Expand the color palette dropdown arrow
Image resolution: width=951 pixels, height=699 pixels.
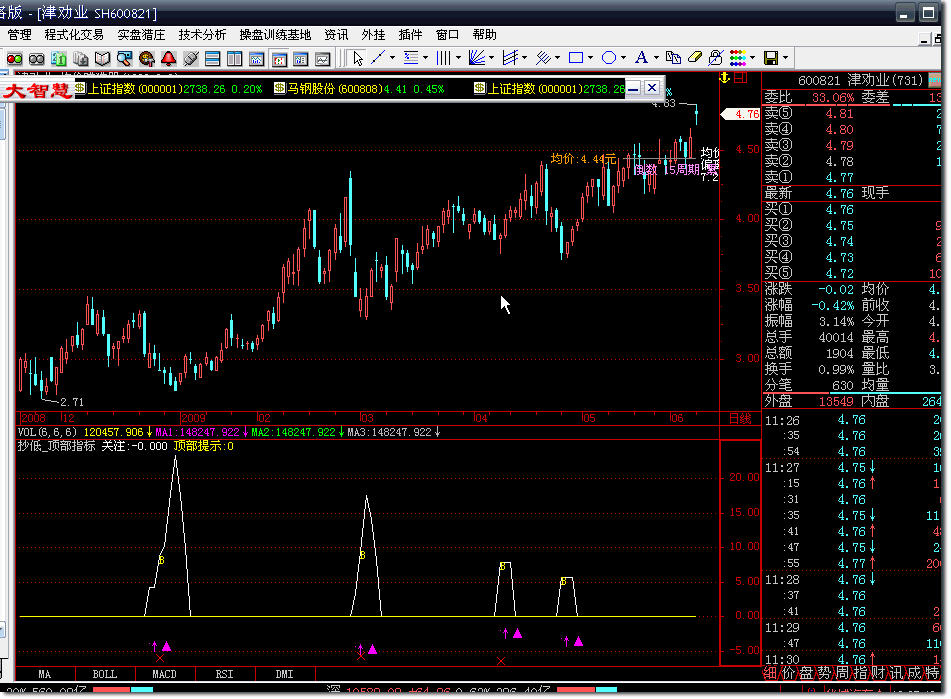tap(753, 58)
